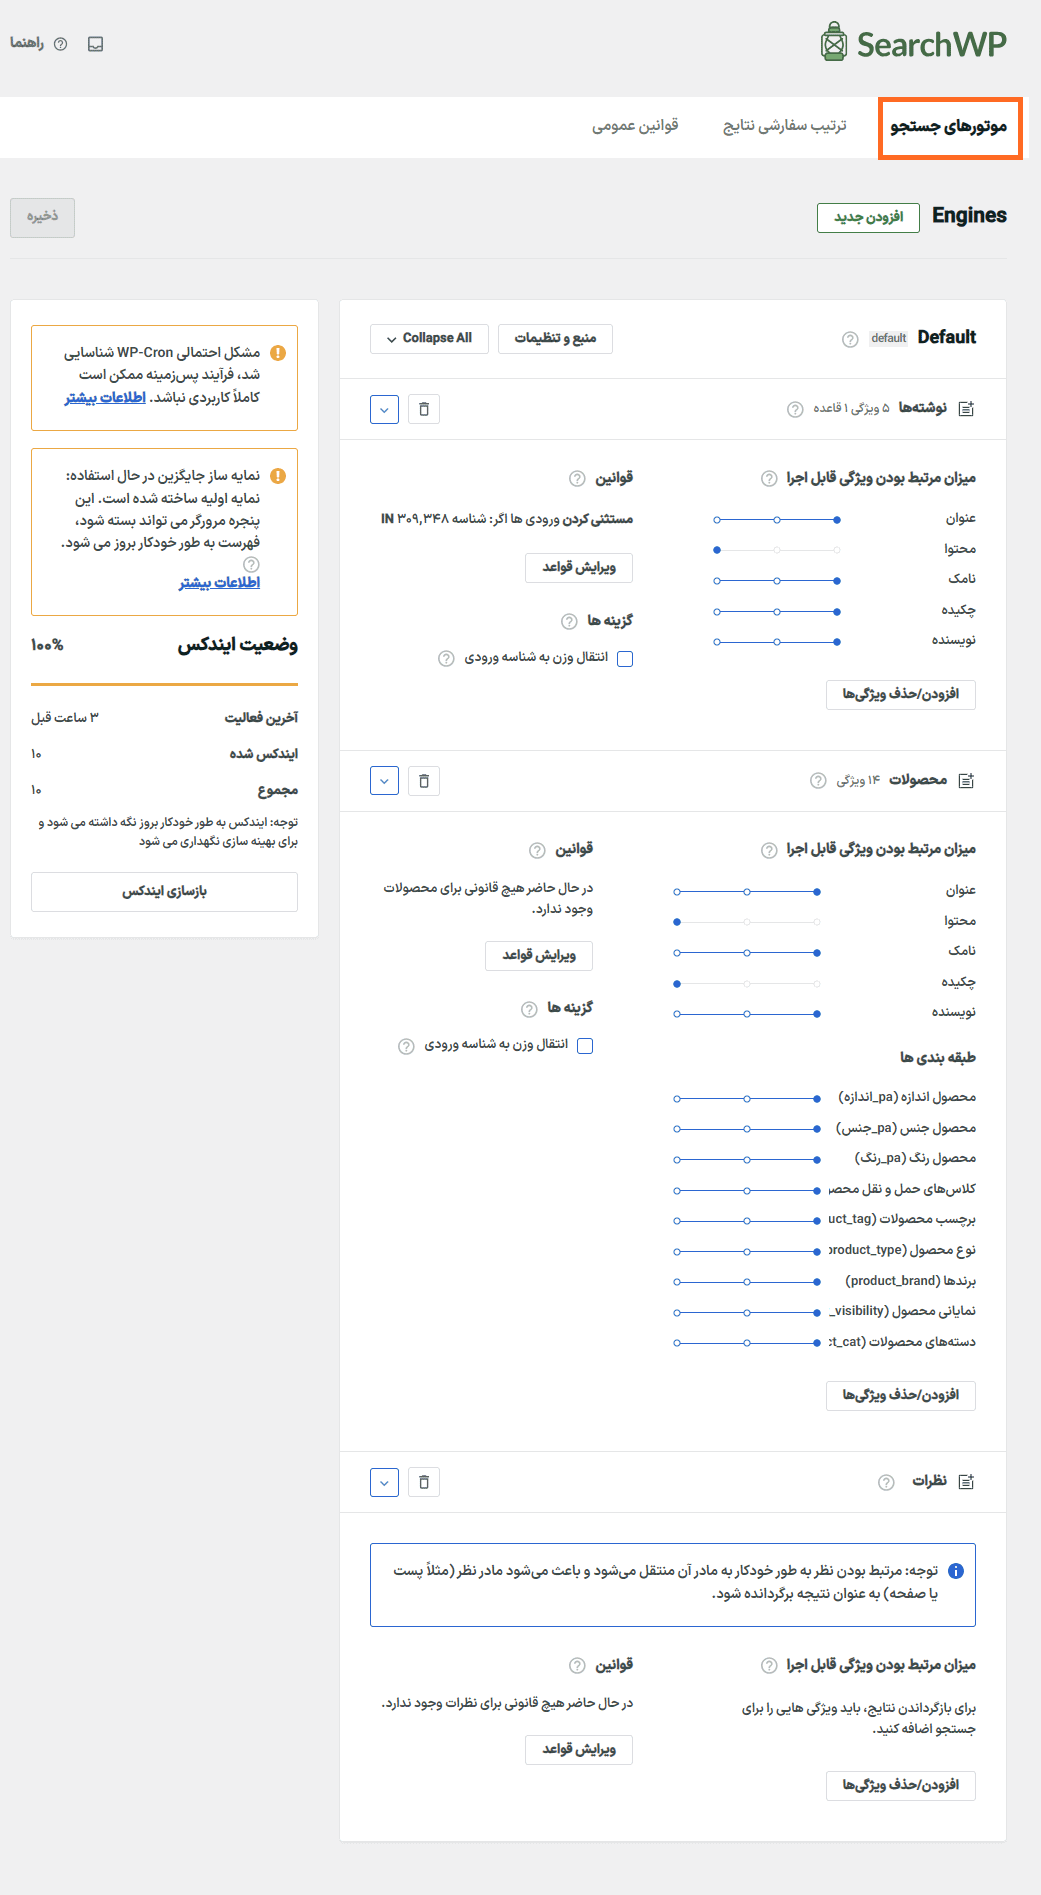Collapse the نوشته‌ها section with chevron

[384, 409]
